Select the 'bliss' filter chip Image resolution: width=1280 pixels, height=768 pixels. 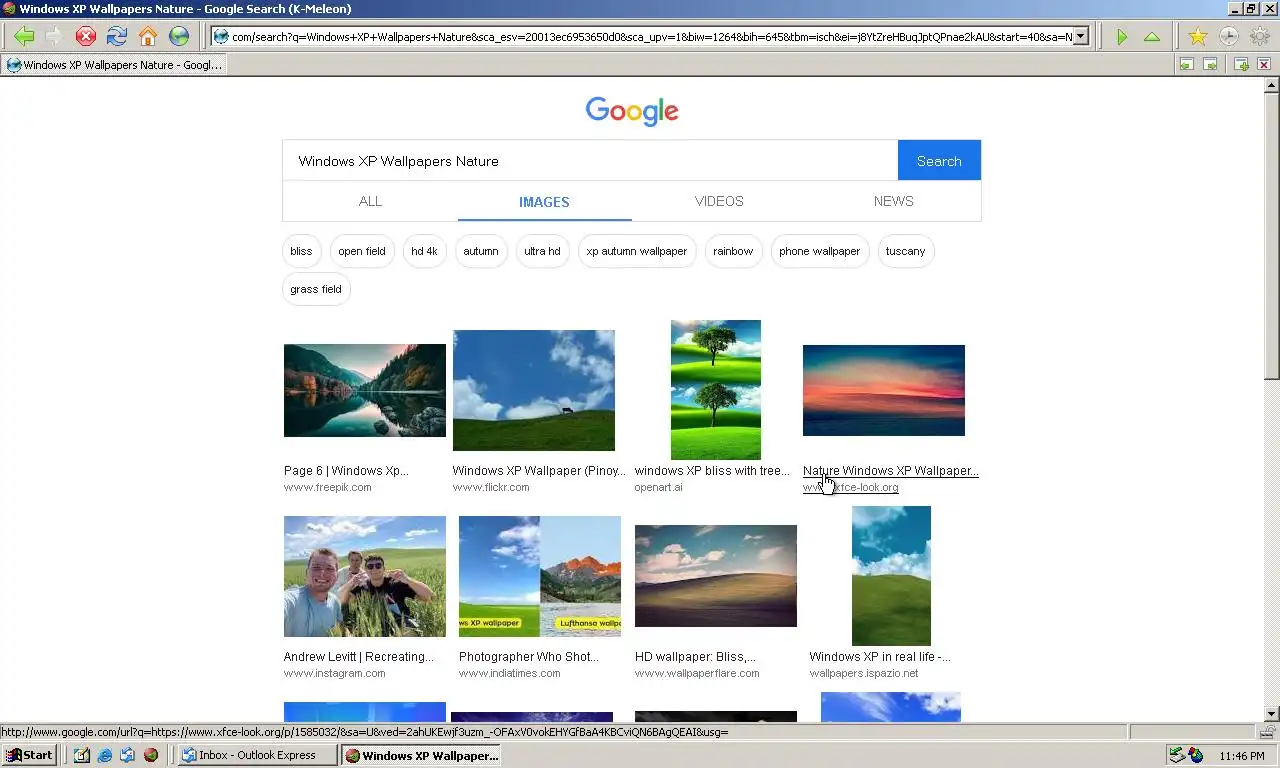coord(301,251)
